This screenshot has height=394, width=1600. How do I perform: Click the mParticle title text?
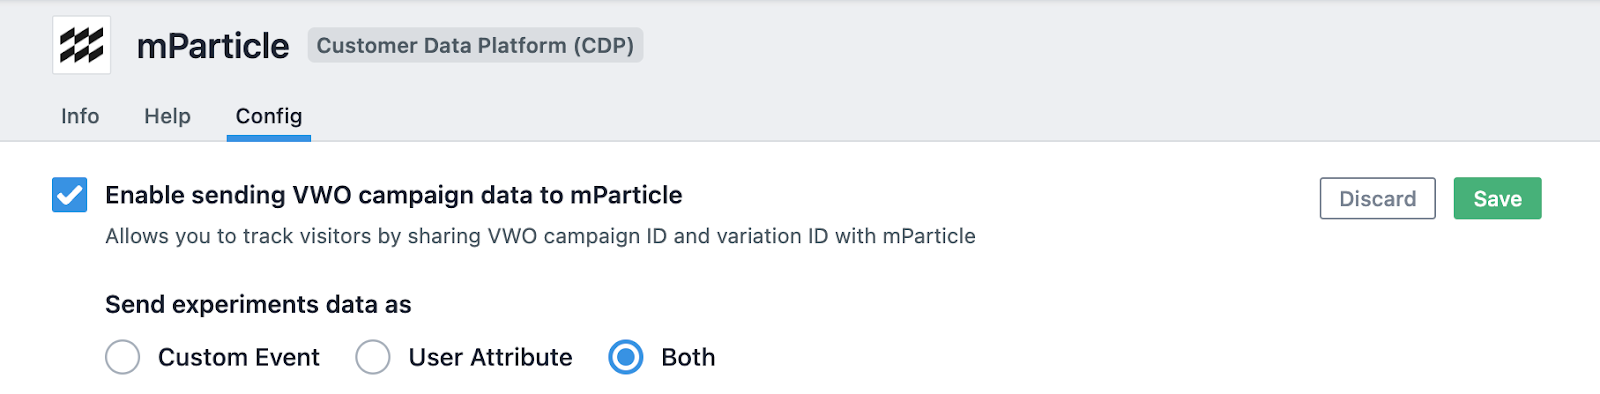point(213,46)
